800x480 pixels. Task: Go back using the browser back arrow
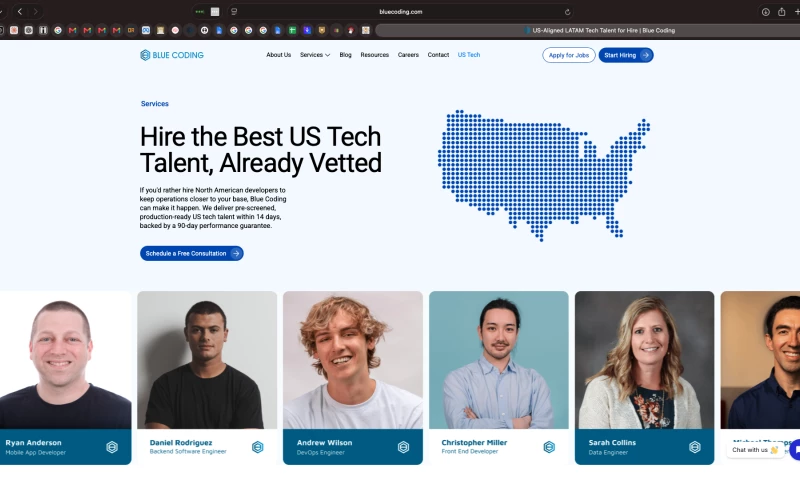click(20, 11)
